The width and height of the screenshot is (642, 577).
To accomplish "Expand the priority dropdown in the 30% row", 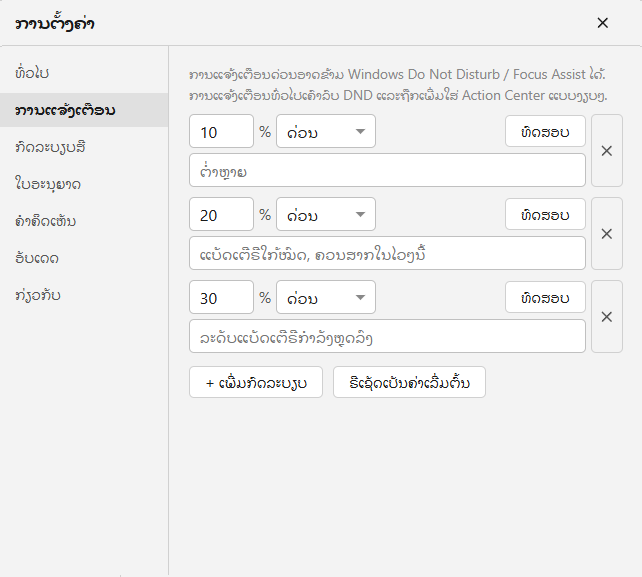I will click(x=326, y=297).
